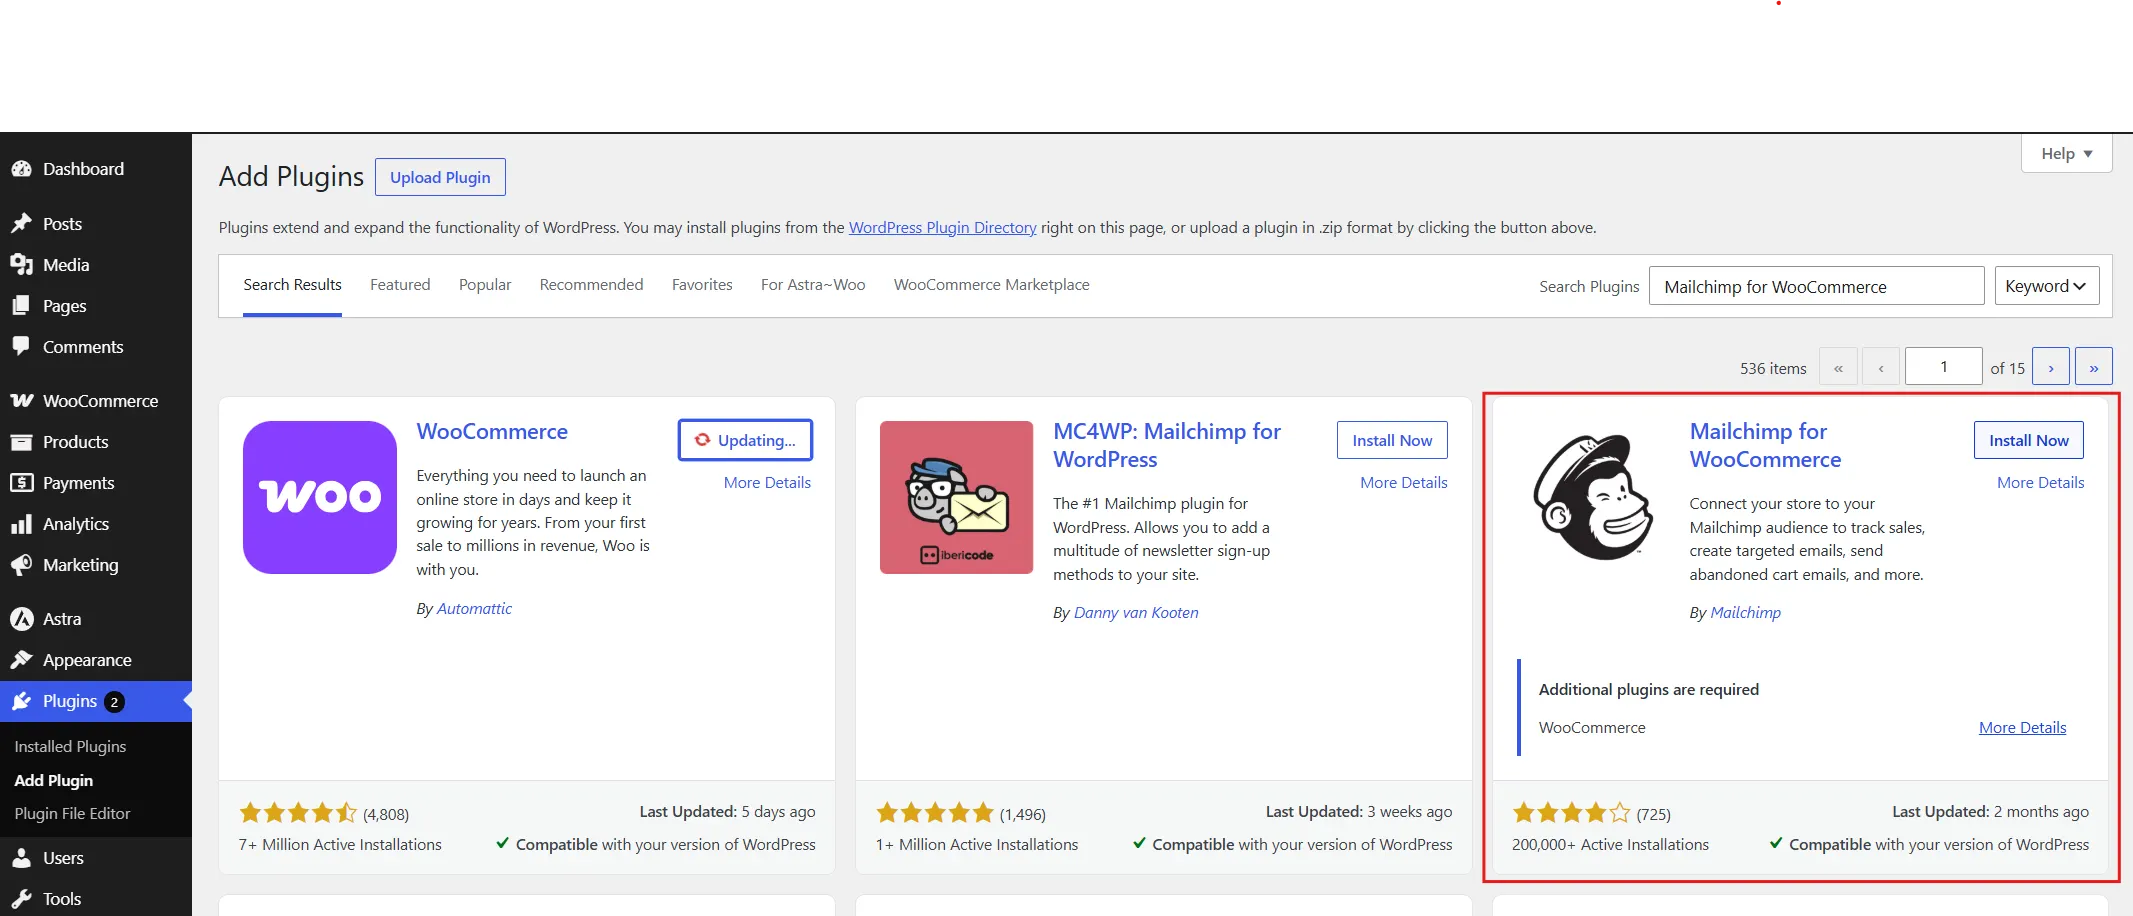Click the Tools wrench icon
The height and width of the screenshot is (916, 2133).
pyautogui.click(x=21, y=898)
